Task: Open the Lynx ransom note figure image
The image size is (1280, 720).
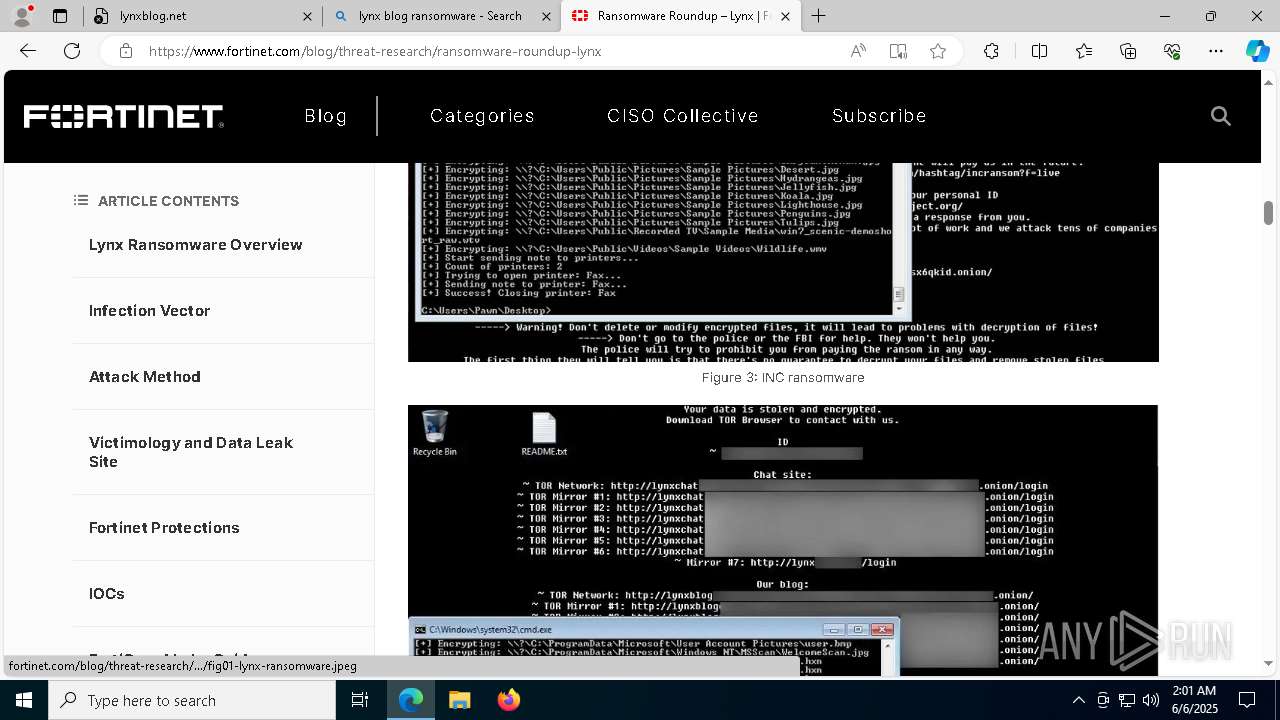Action: pos(783,540)
